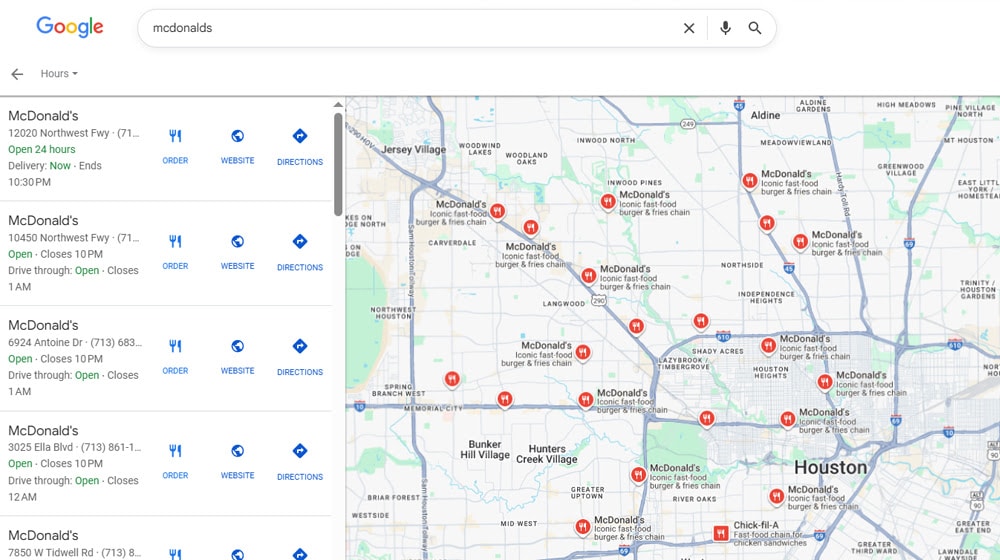The image size is (1000, 560).
Task: Order from McDonald's at 3025 Ella Blvd
Action: [x=175, y=461]
